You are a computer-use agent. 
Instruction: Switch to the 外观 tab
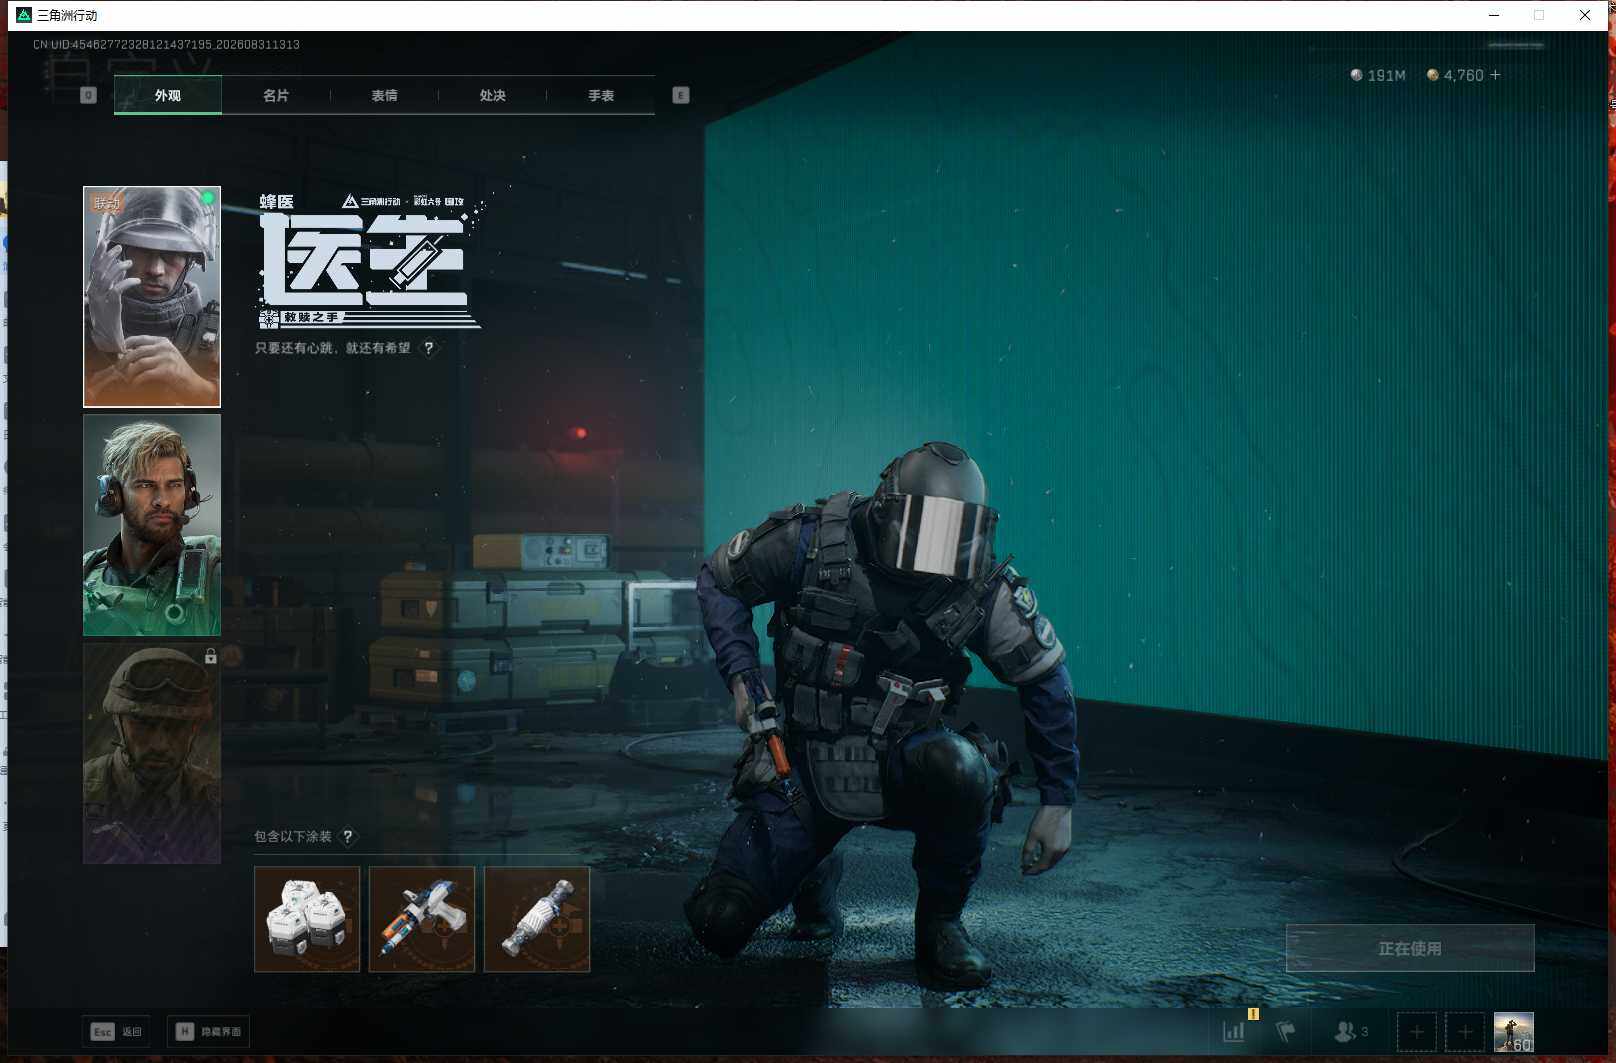click(x=168, y=95)
